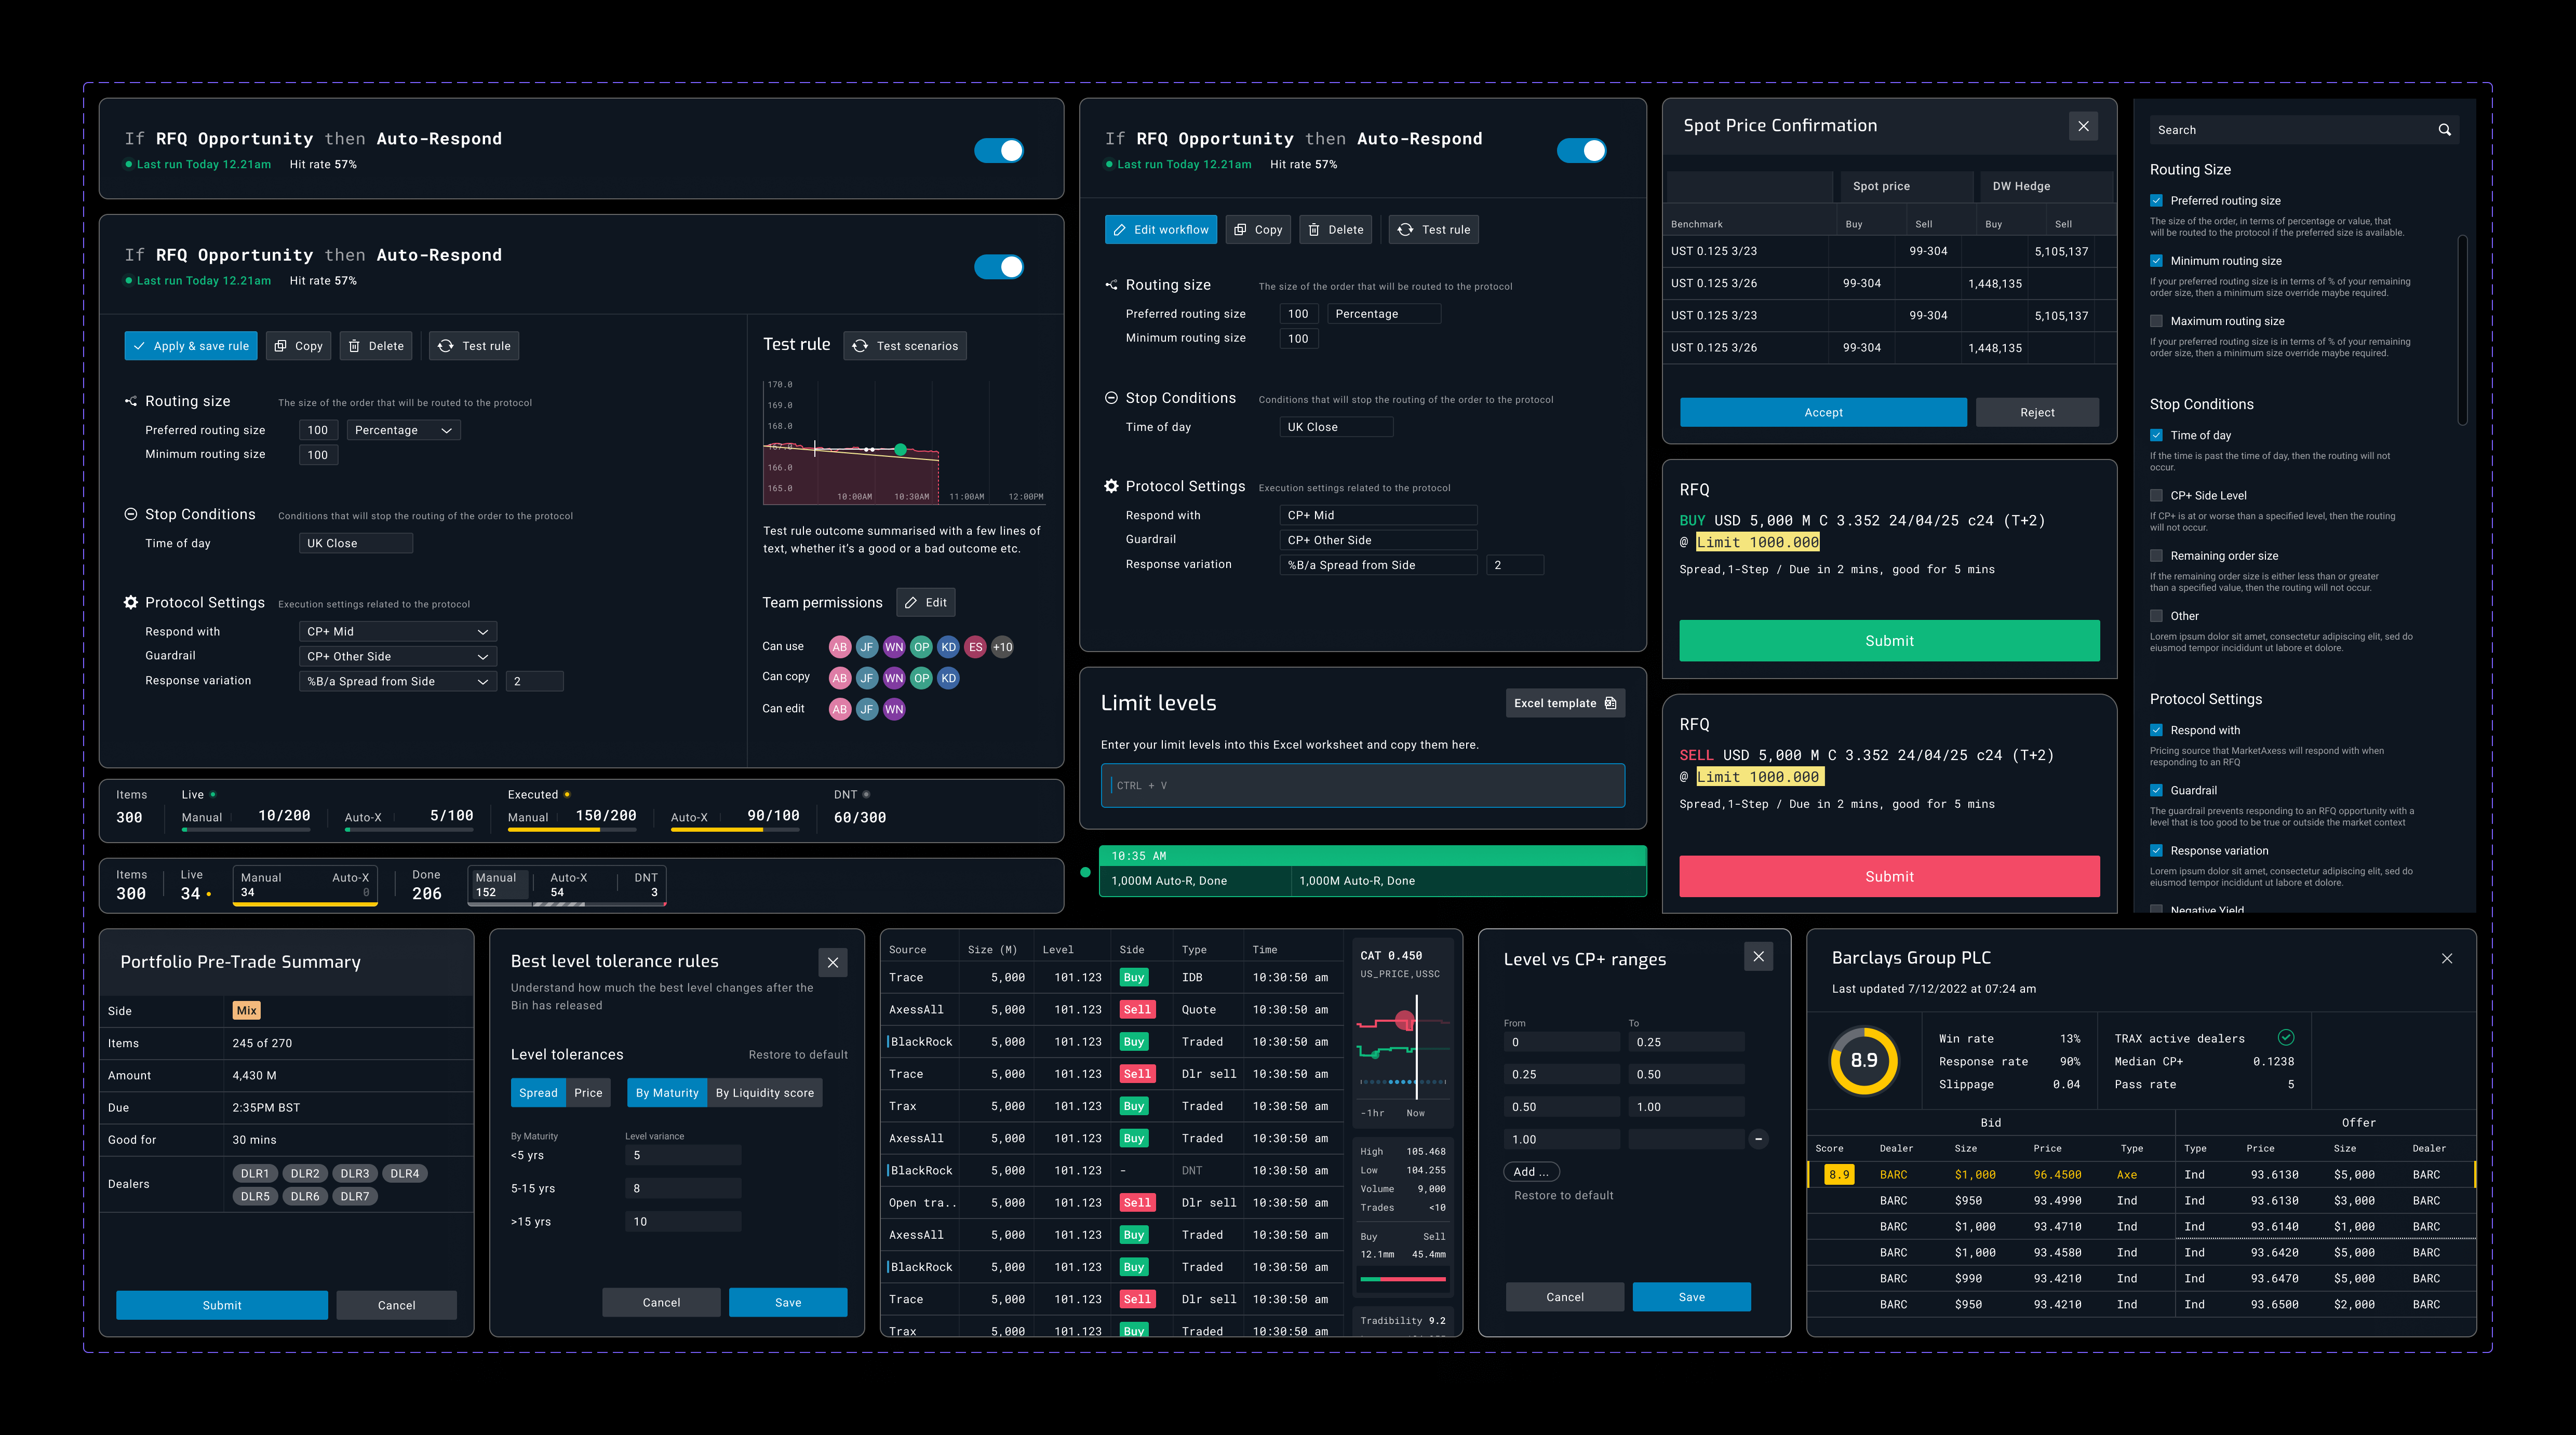Image resolution: width=2576 pixels, height=1435 pixels.
Task: Close the Best level tolerance rules dialog
Action: pyautogui.click(x=833, y=962)
